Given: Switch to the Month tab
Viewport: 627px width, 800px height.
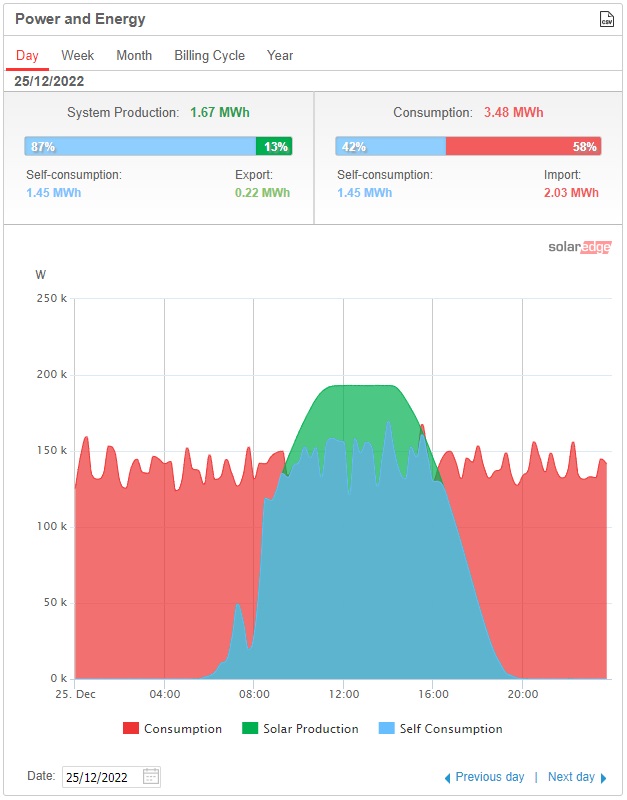Looking at the screenshot, I should [134, 56].
